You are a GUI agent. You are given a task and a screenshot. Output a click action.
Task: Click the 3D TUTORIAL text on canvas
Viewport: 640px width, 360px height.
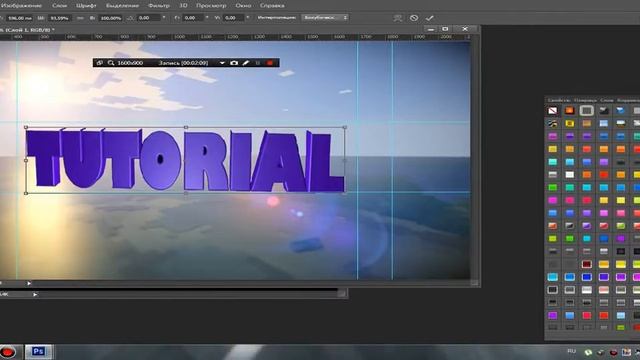pyautogui.click(x=184, y=160)
